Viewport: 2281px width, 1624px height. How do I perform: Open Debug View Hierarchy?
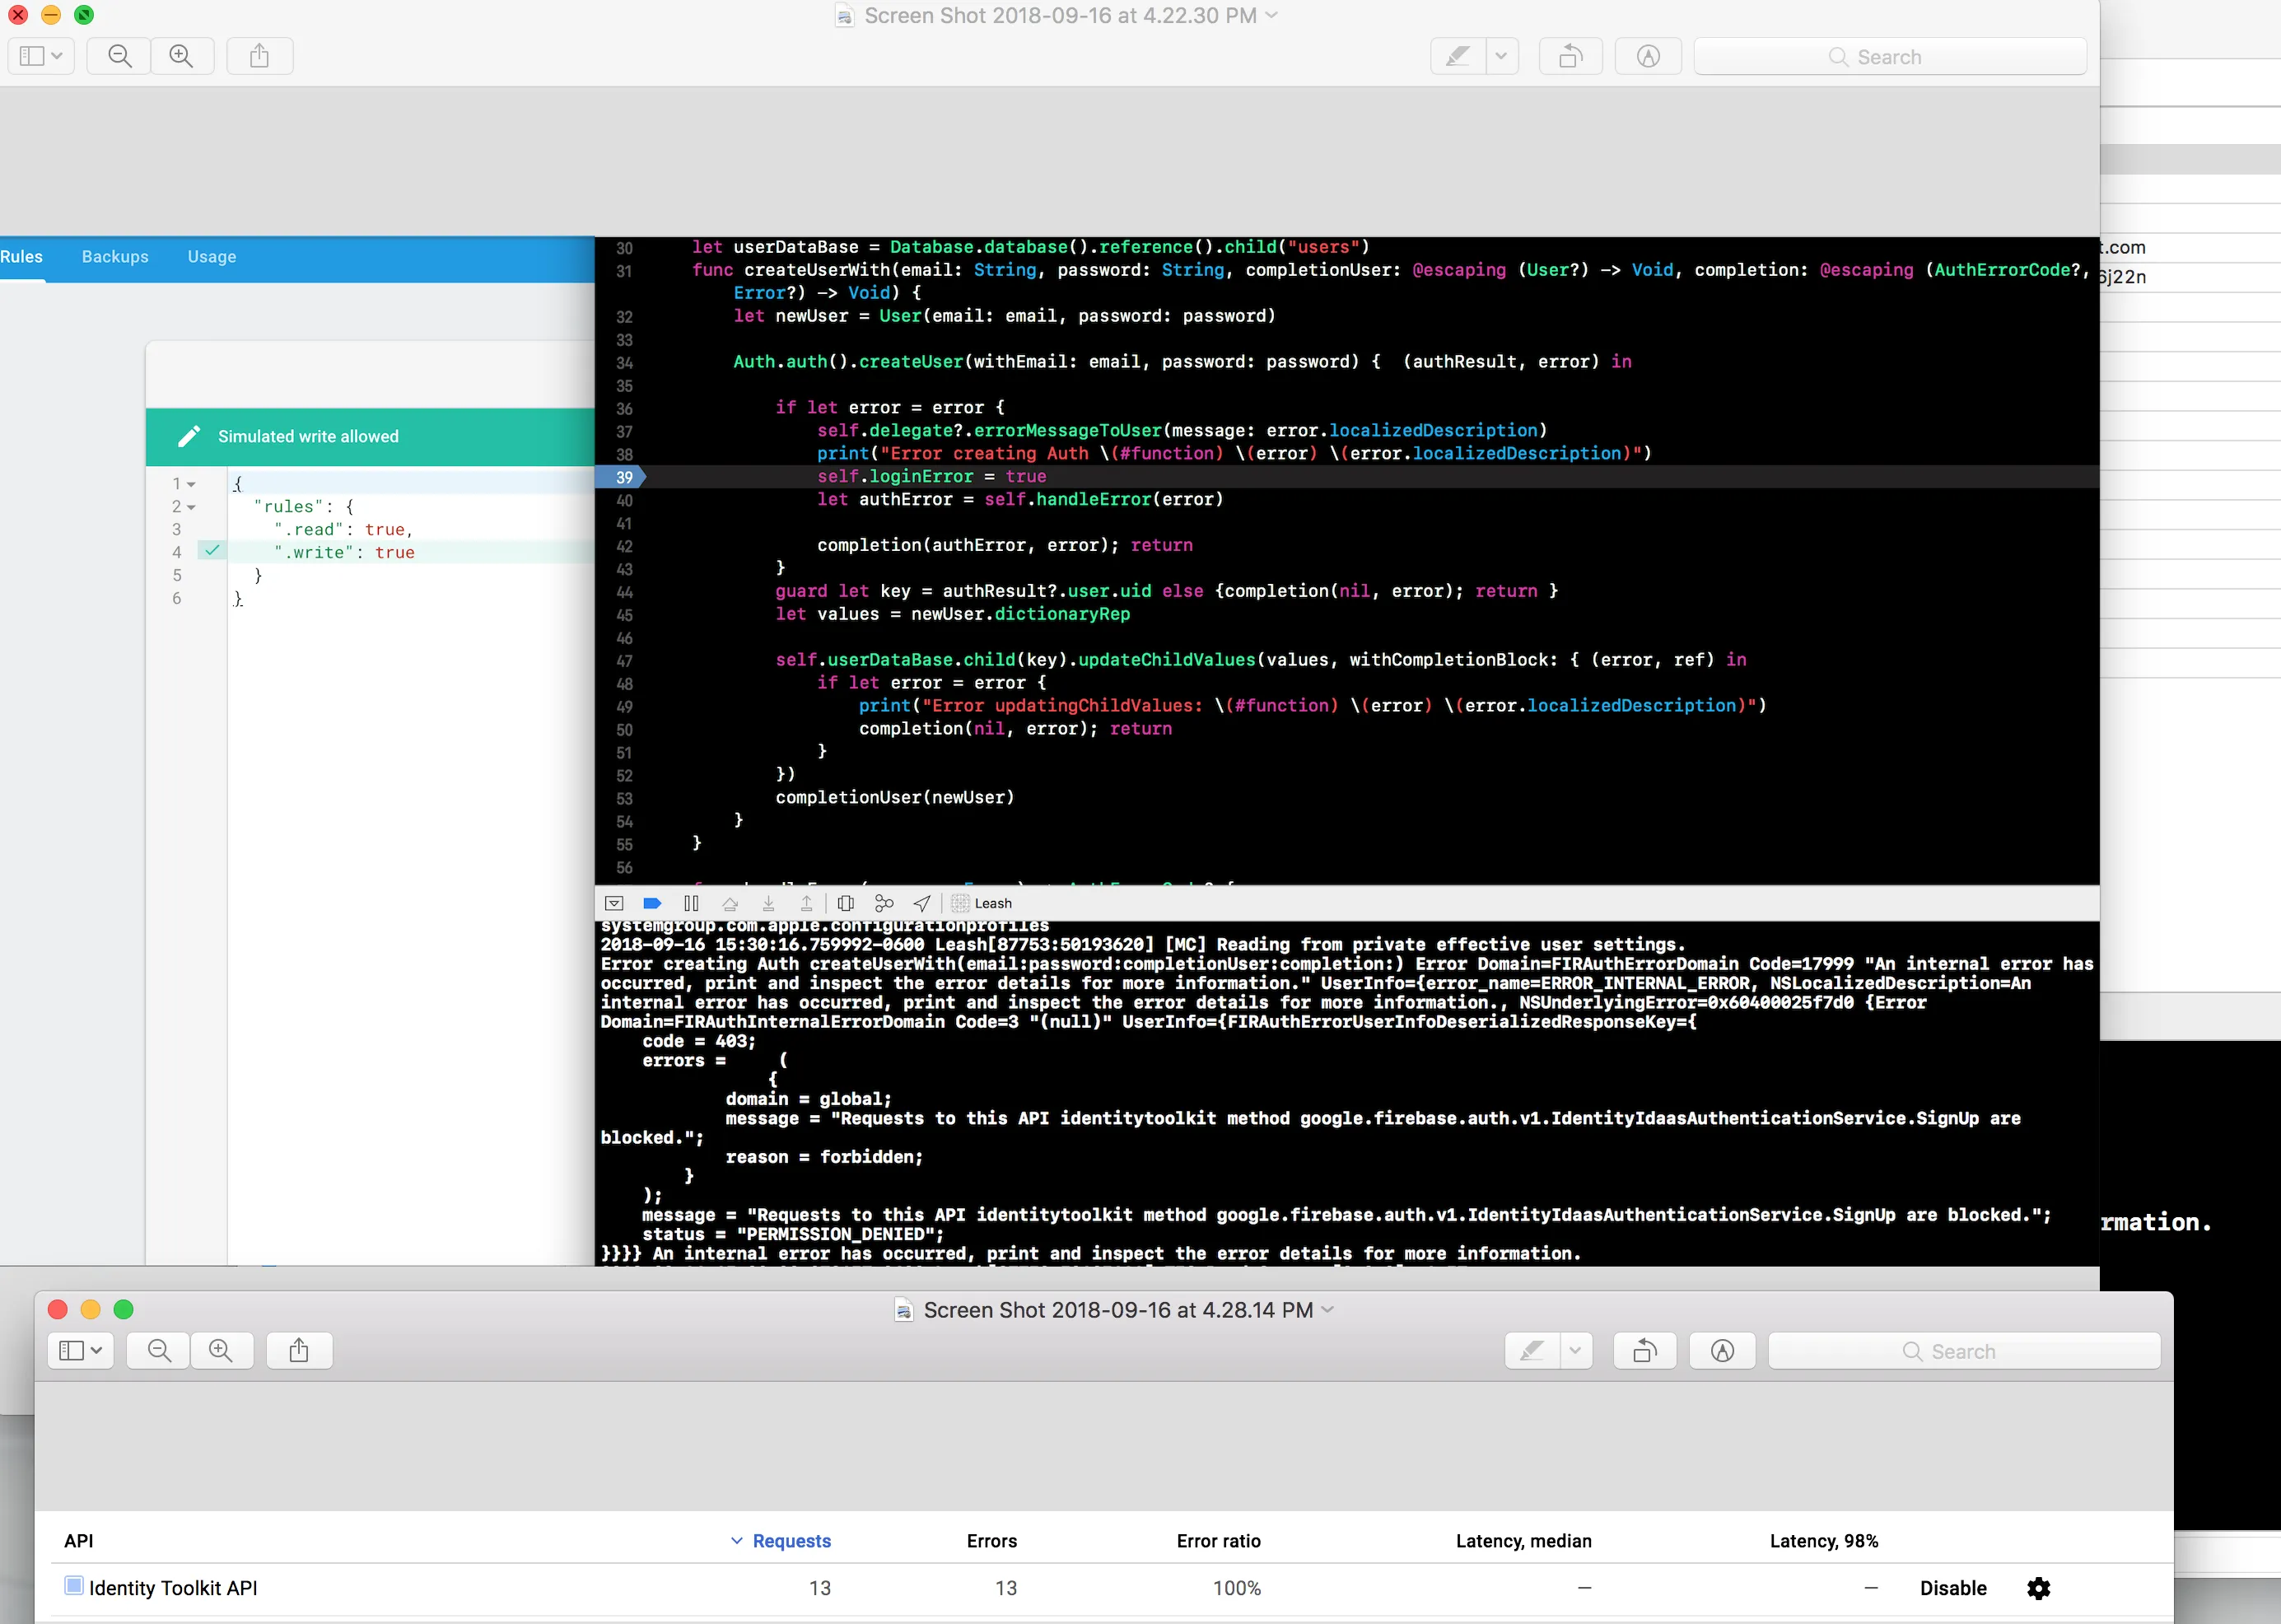click(x=845, y=903)
